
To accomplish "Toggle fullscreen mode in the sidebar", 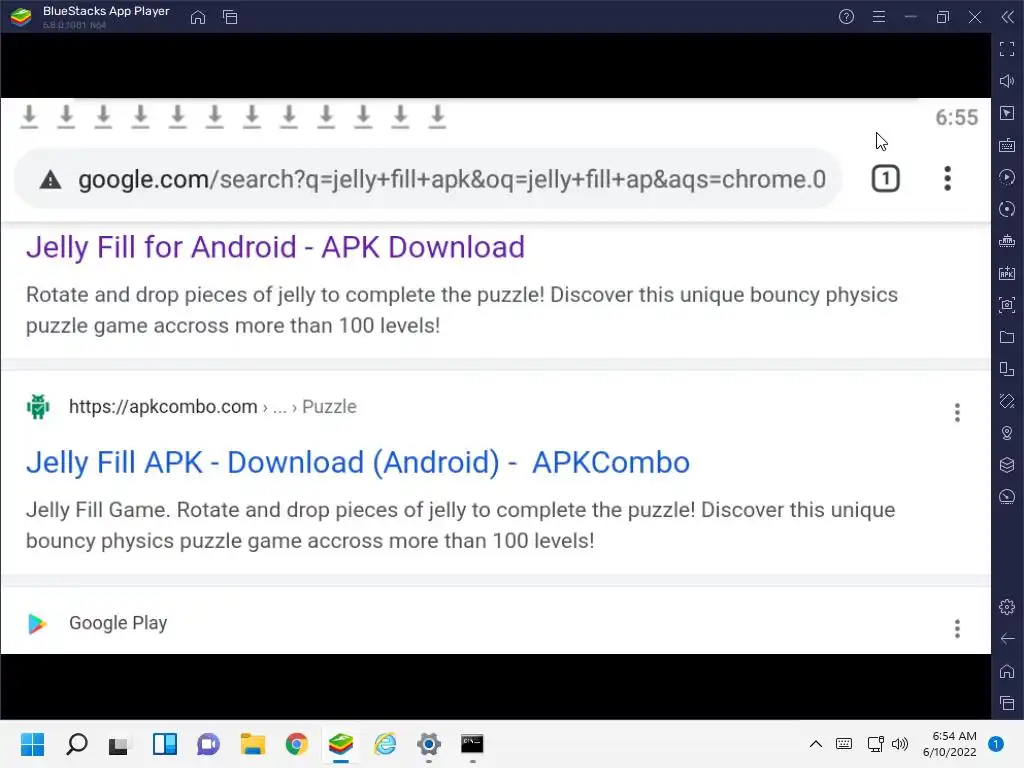I will tap(1007, 49).
